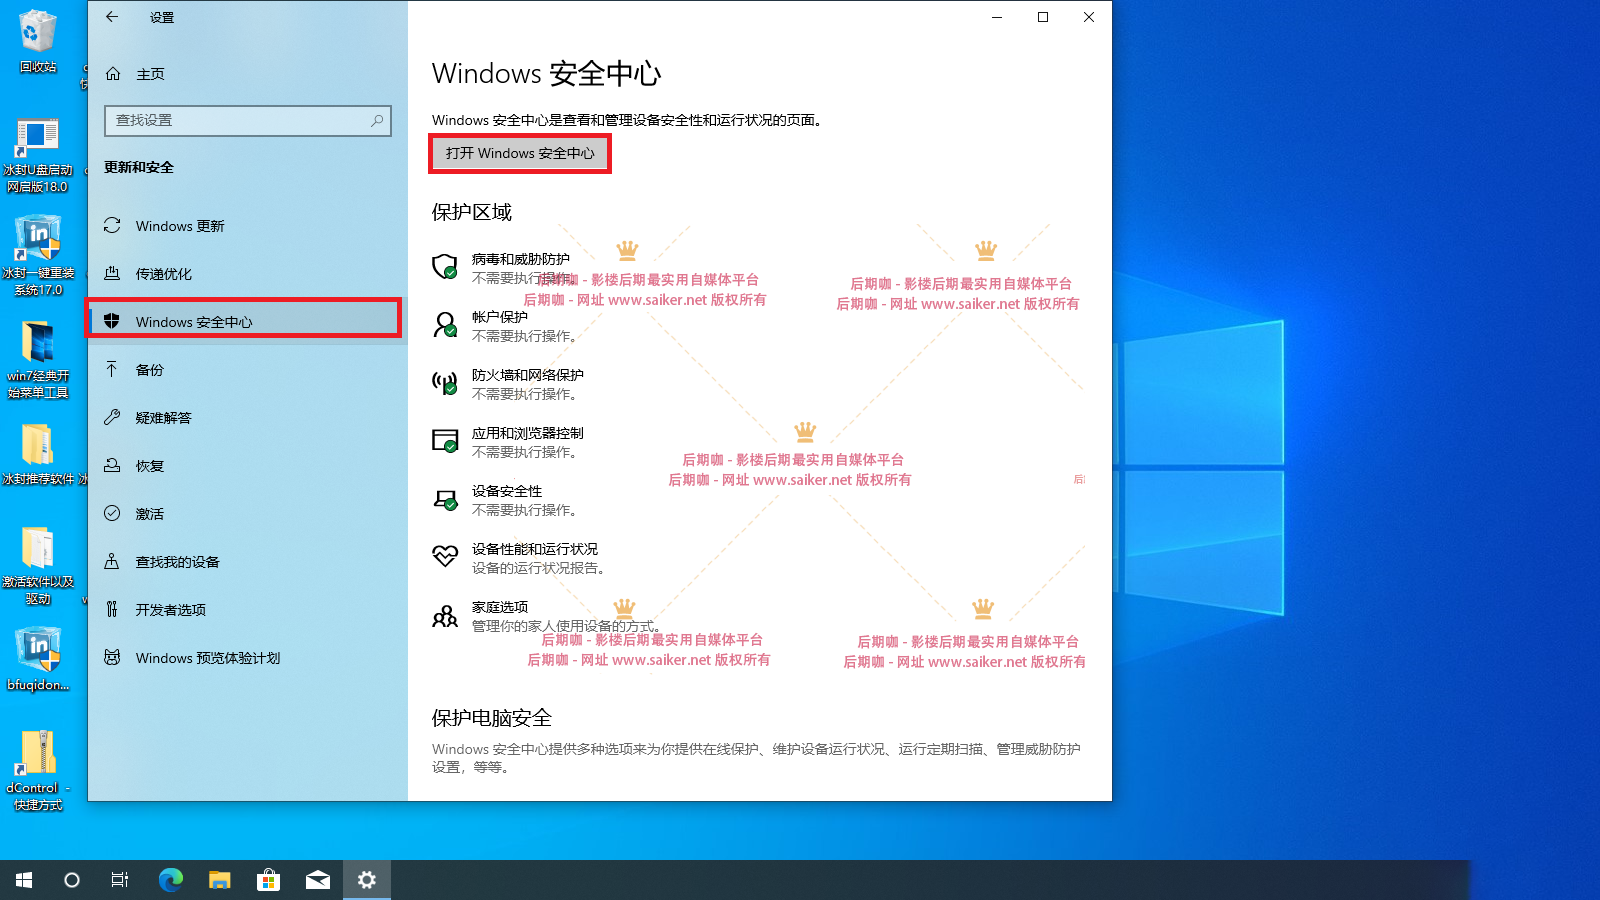Click the 设备安全性 laptop icon
Image resolution: width=1600 pixels, height=900 pixels.
coord(445,498)
